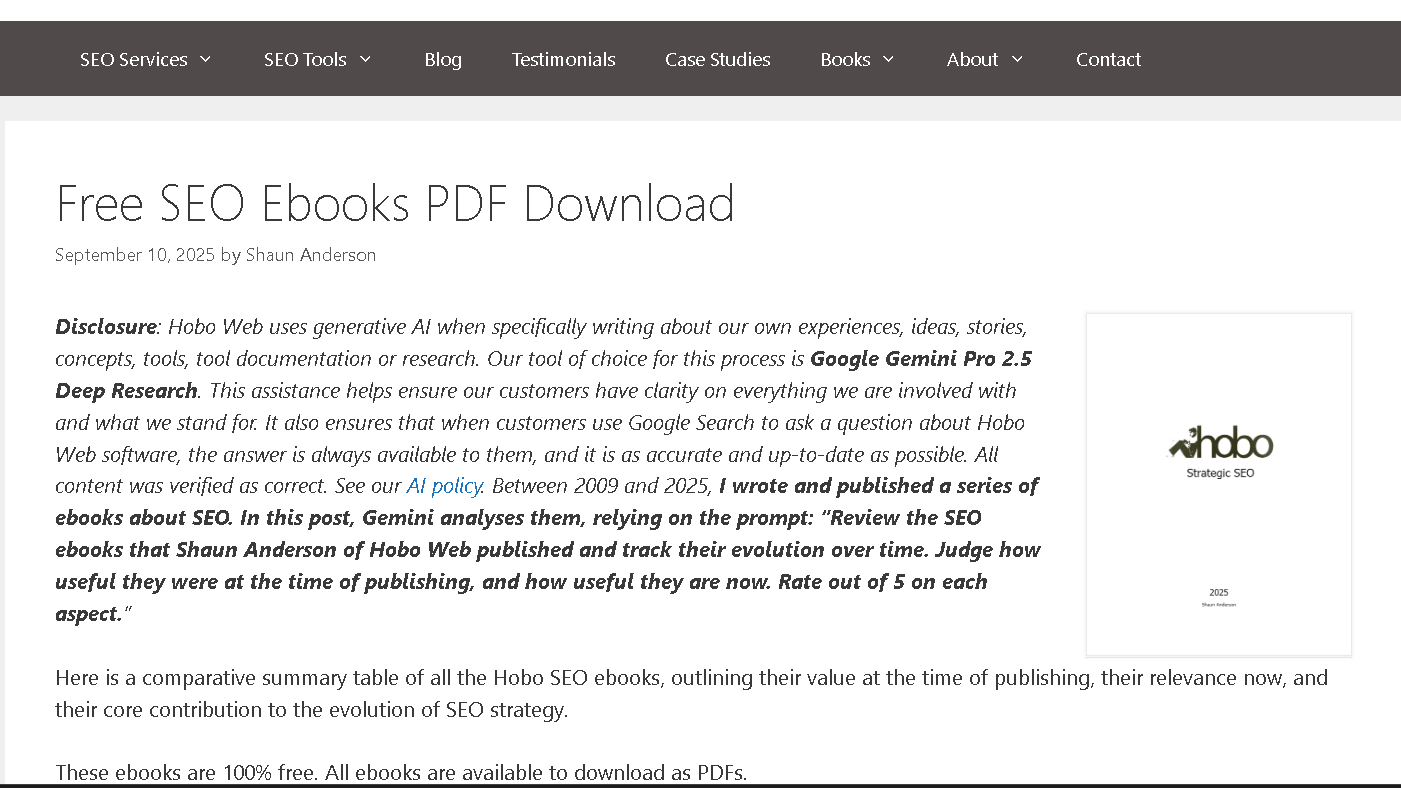
Task: Expand the About dropdown chevron
Action: click(1018, 59)
